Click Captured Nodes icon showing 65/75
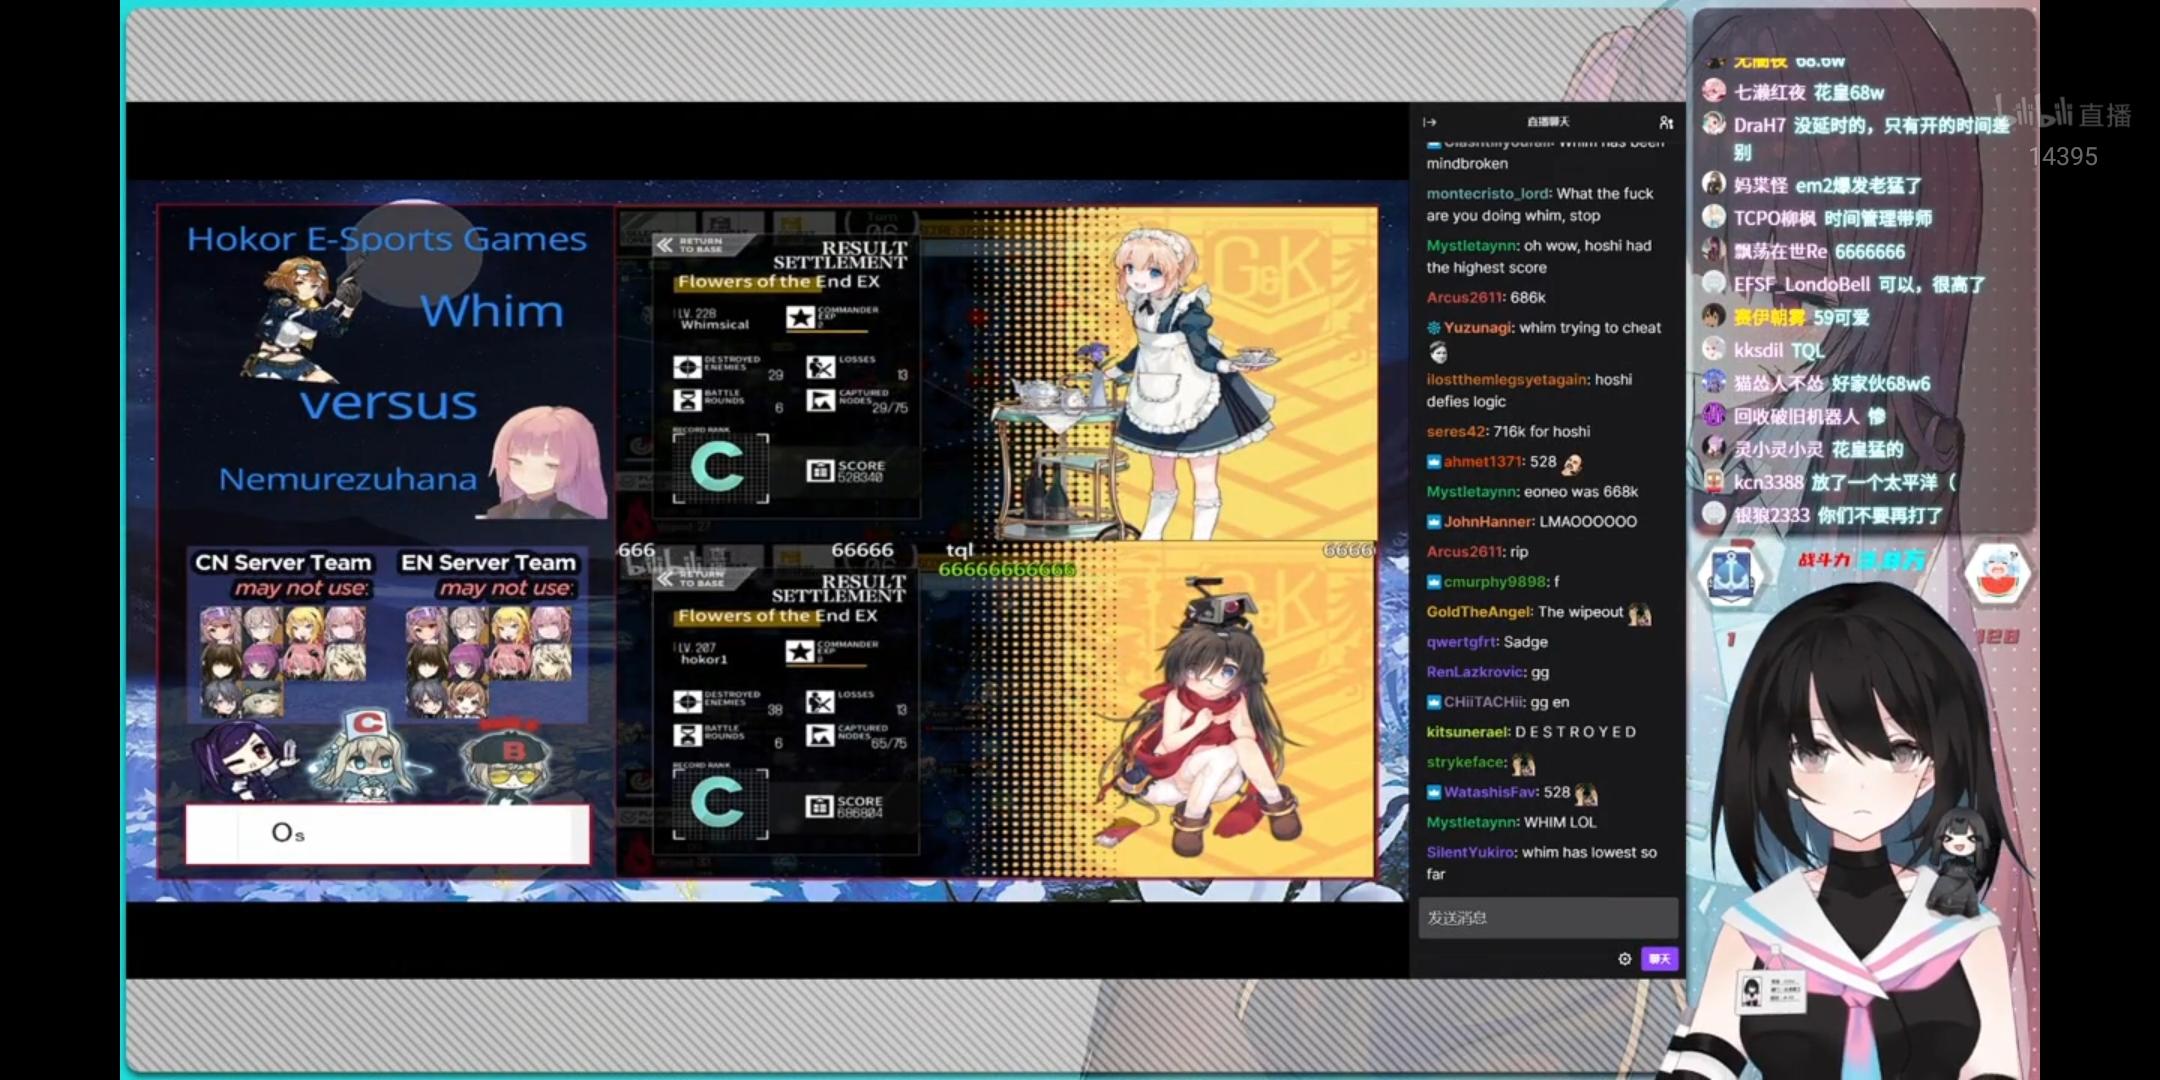This screenshot has width=2160, height=1080. pyautogui.click(x=821, y=735)
